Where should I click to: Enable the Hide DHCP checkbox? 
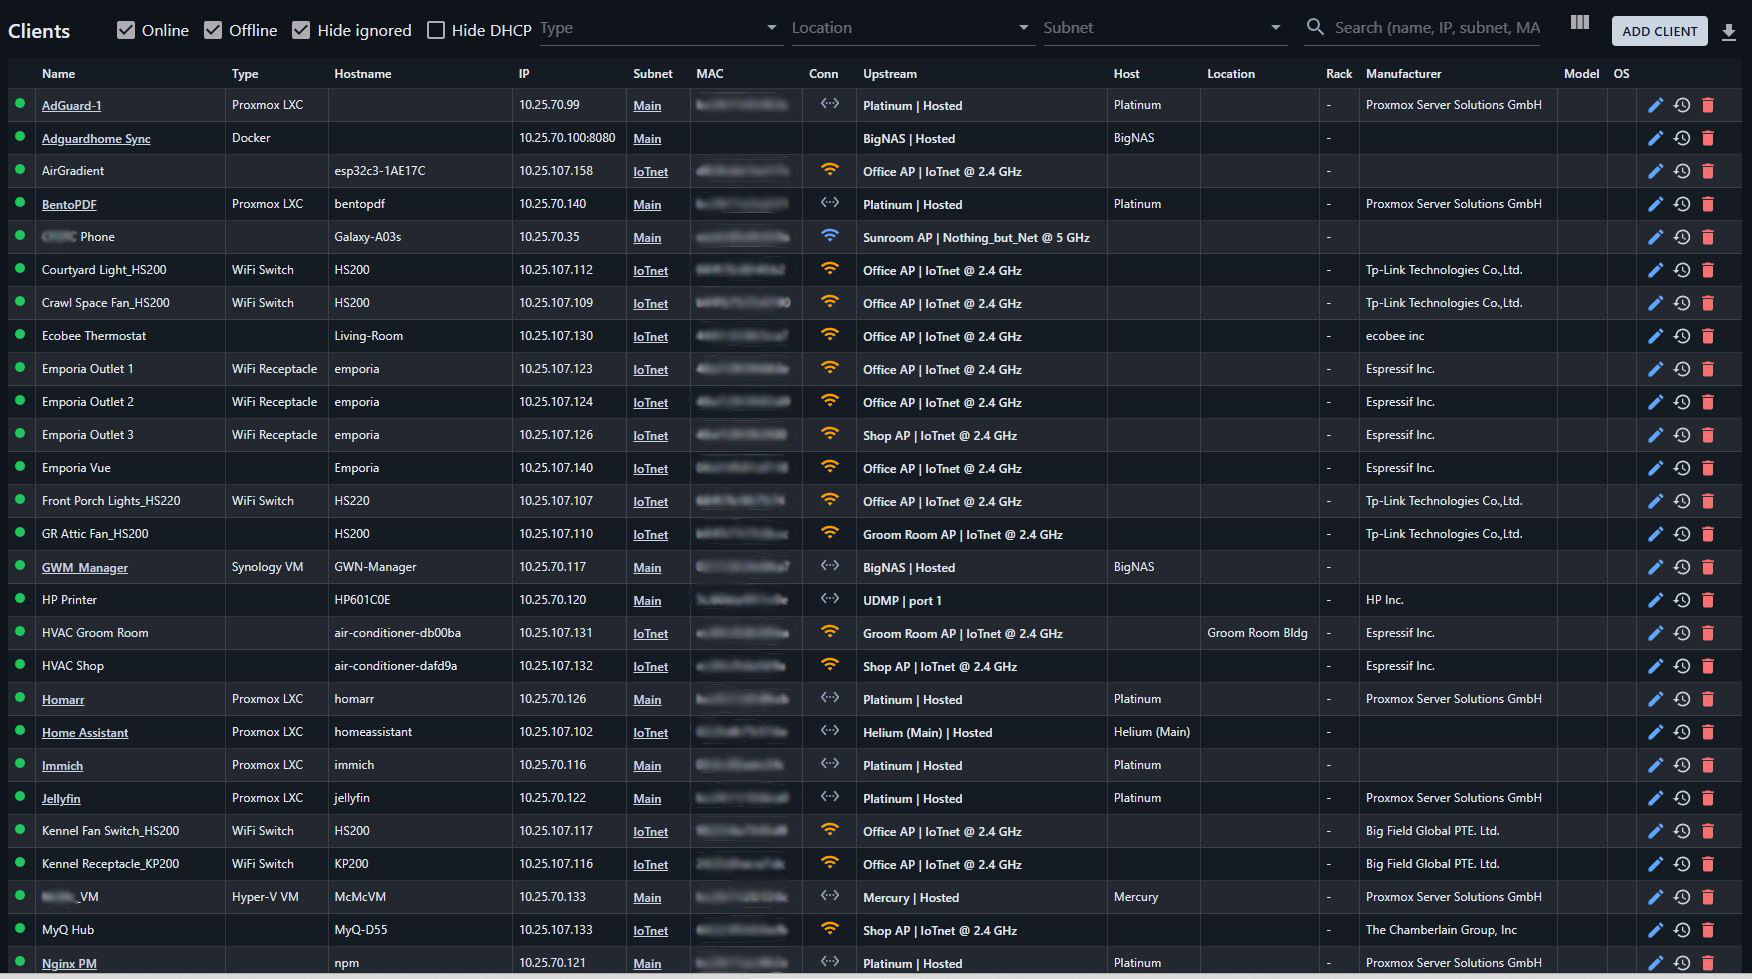coord(436,30)
